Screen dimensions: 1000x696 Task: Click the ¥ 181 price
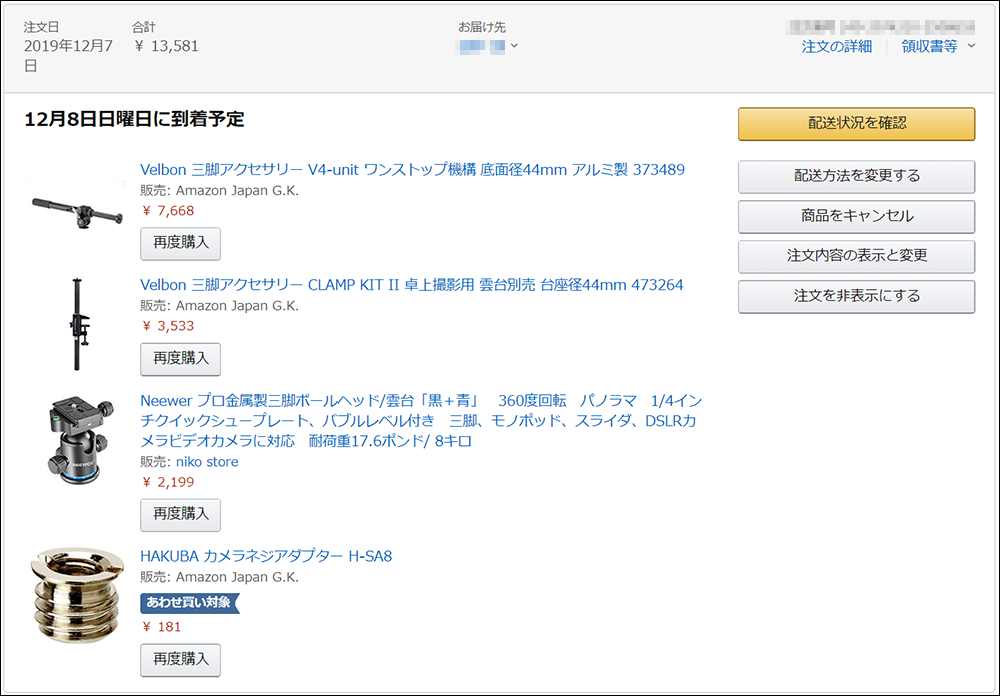[161, 627]
